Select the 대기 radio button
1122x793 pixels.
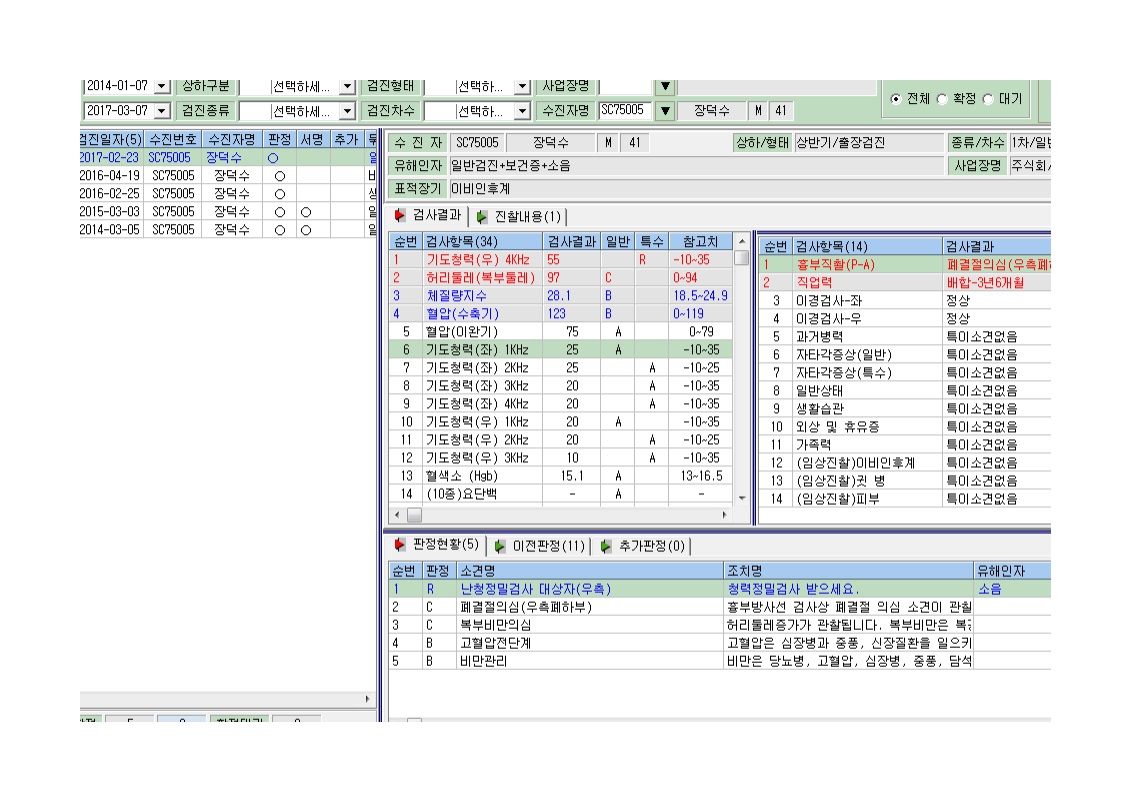tap(988, 99)
